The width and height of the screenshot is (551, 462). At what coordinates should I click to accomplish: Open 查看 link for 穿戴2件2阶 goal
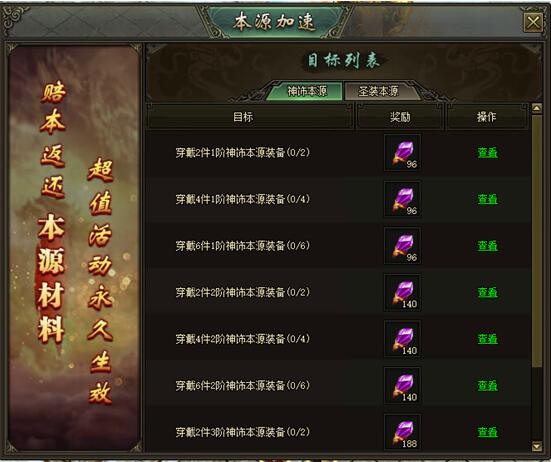tap(487, 293)
